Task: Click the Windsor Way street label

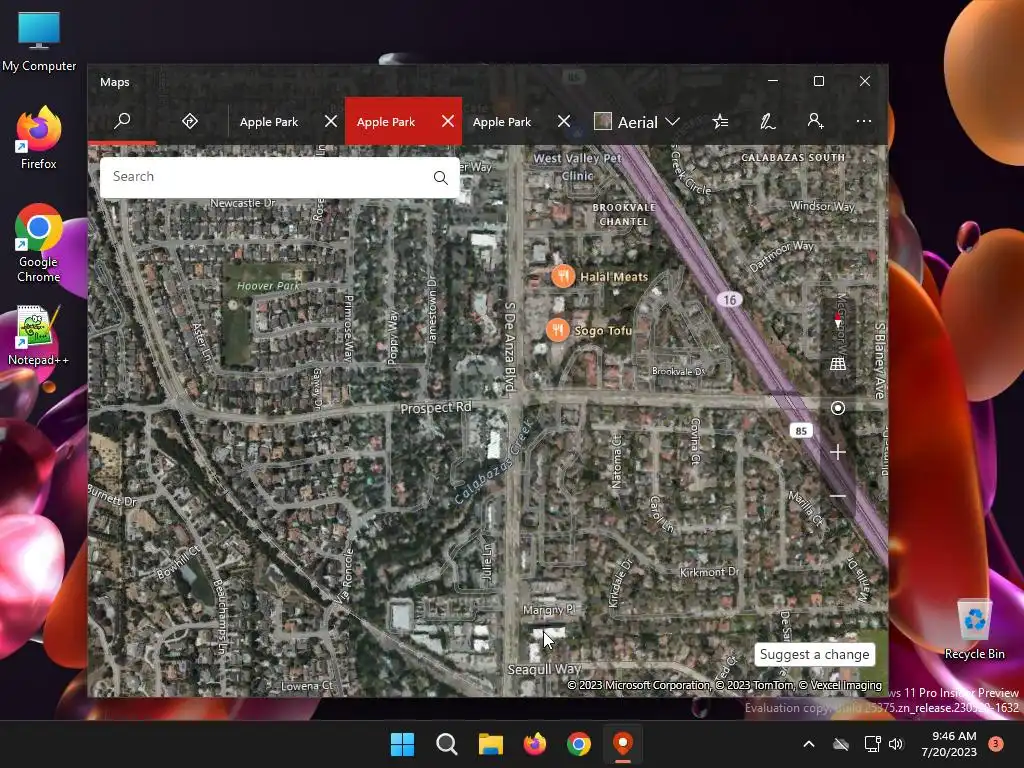Action: click(822, 206)
